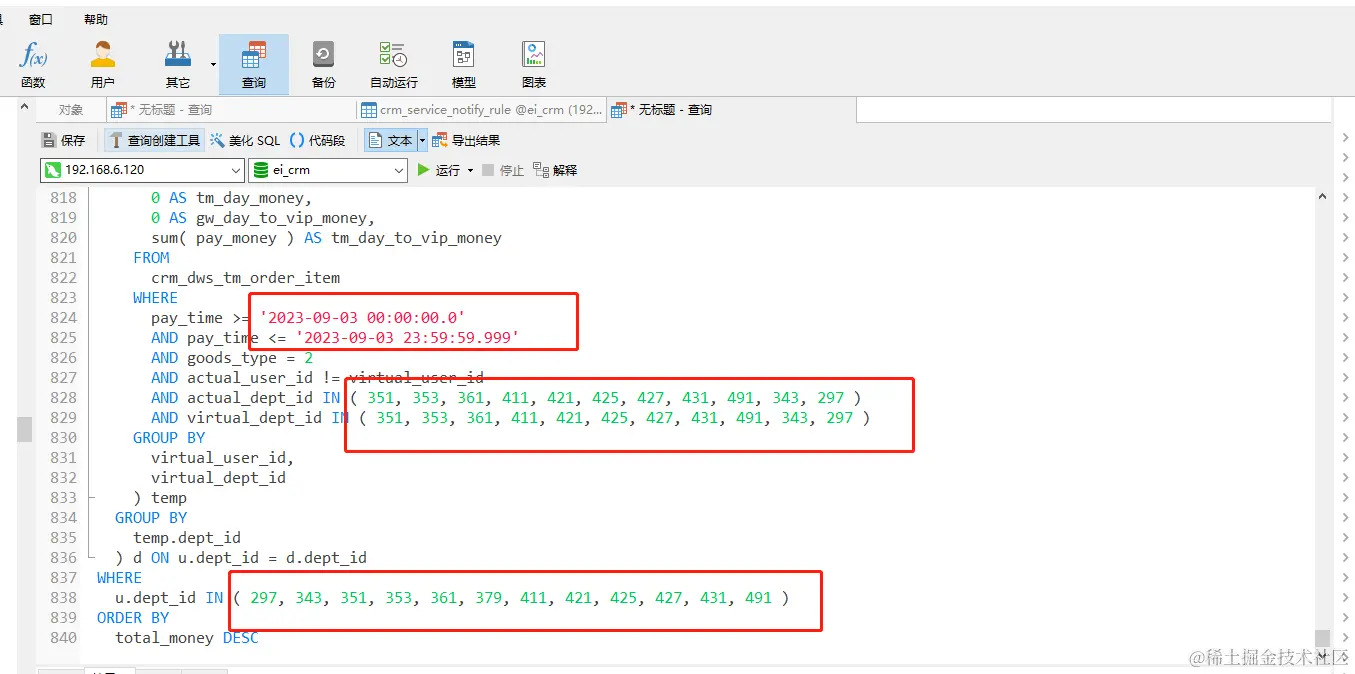
Task: Click the ') temp' alias on line 833
Action: 160,497
